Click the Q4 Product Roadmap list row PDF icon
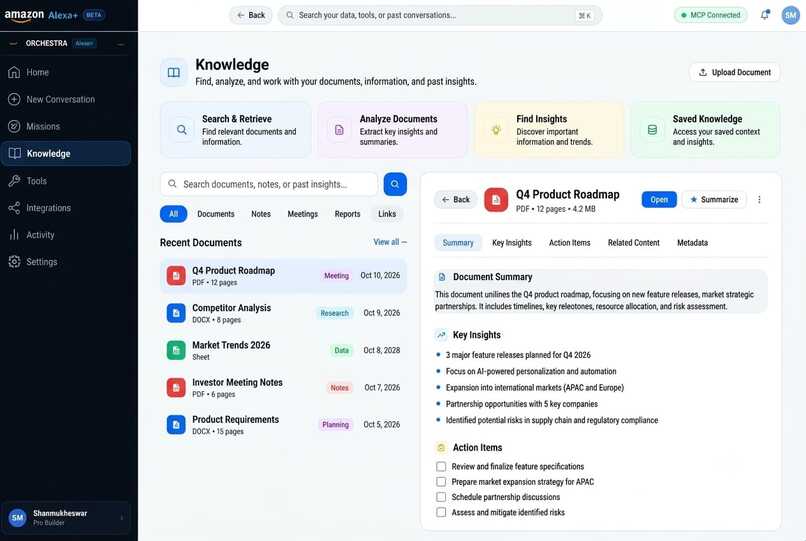Image resolution: width=806 pixels, height=541 pixels. [176, 276]
